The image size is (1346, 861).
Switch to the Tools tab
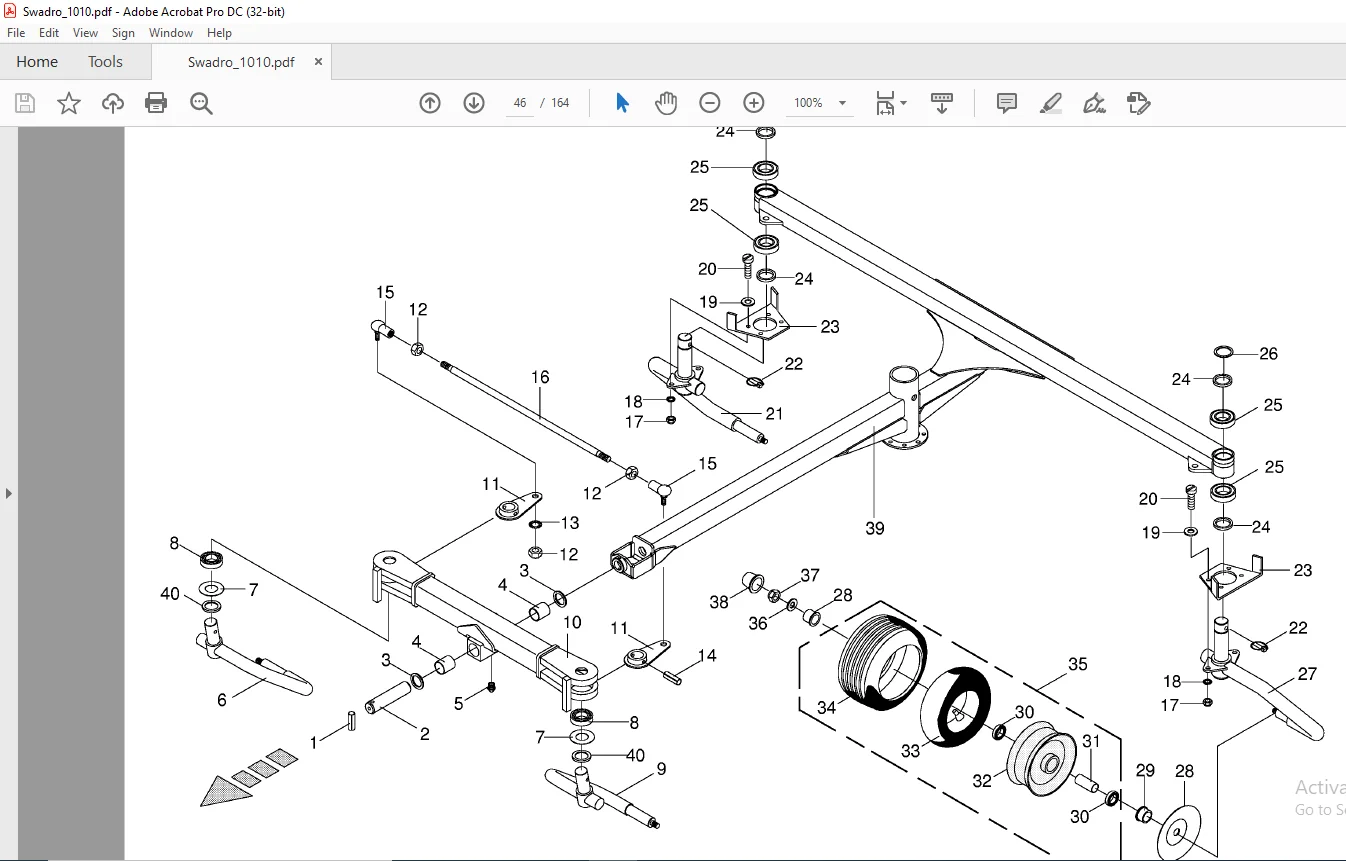pos(105,62)
